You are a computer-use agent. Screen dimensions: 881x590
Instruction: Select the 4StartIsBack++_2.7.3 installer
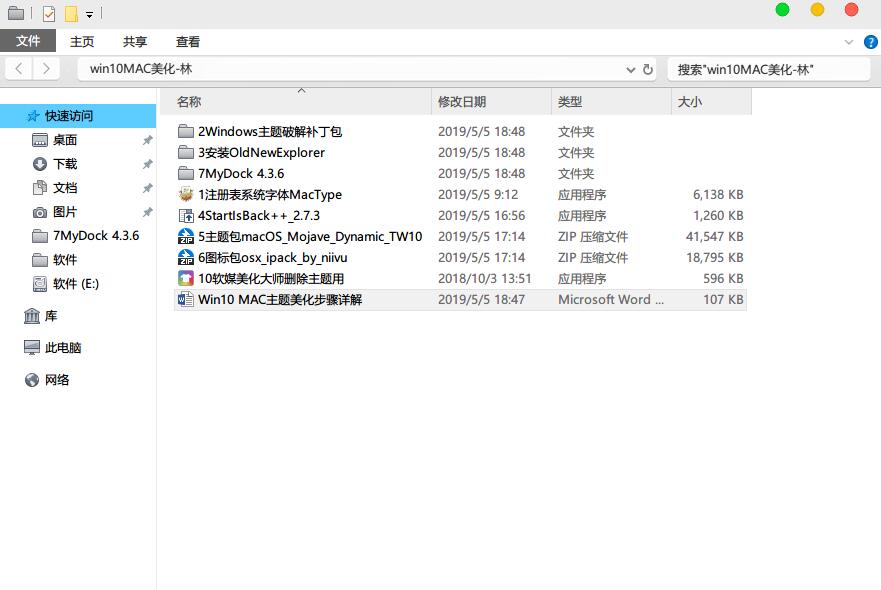click(460, 216)
